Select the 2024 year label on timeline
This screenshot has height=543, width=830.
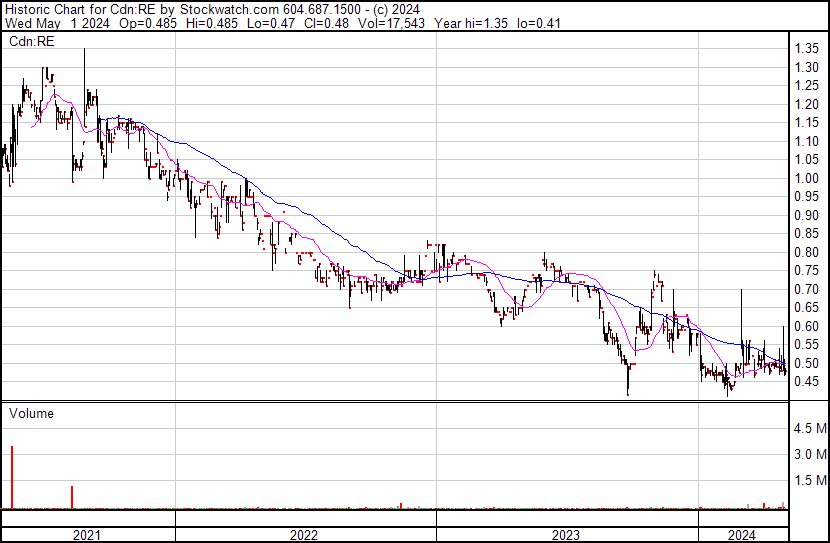(743, 534)
